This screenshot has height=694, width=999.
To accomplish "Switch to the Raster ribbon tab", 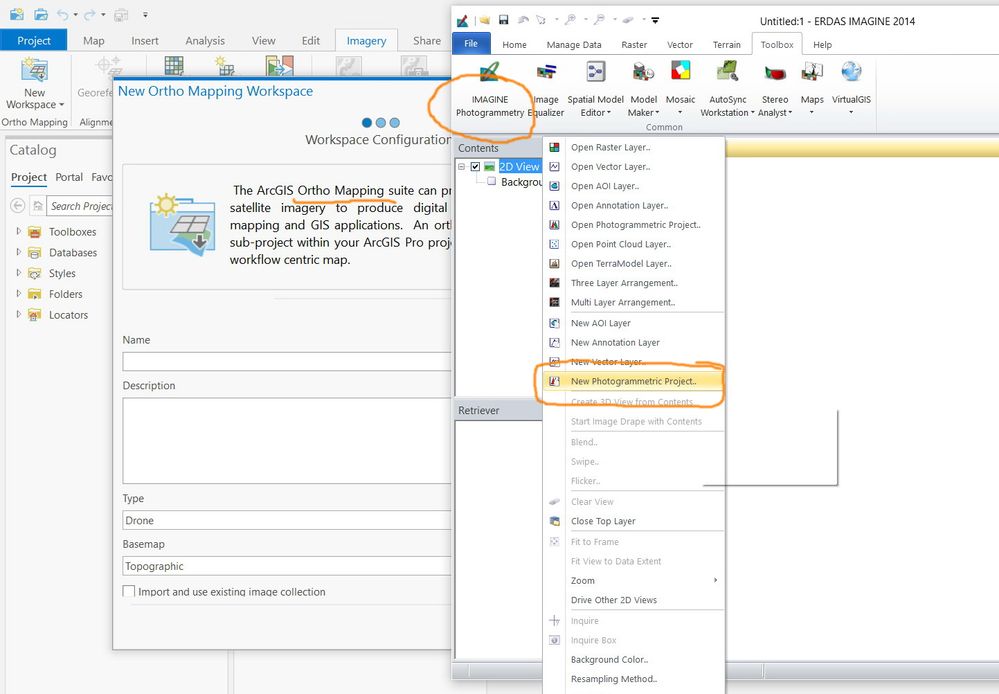I will tap(634, 45).
